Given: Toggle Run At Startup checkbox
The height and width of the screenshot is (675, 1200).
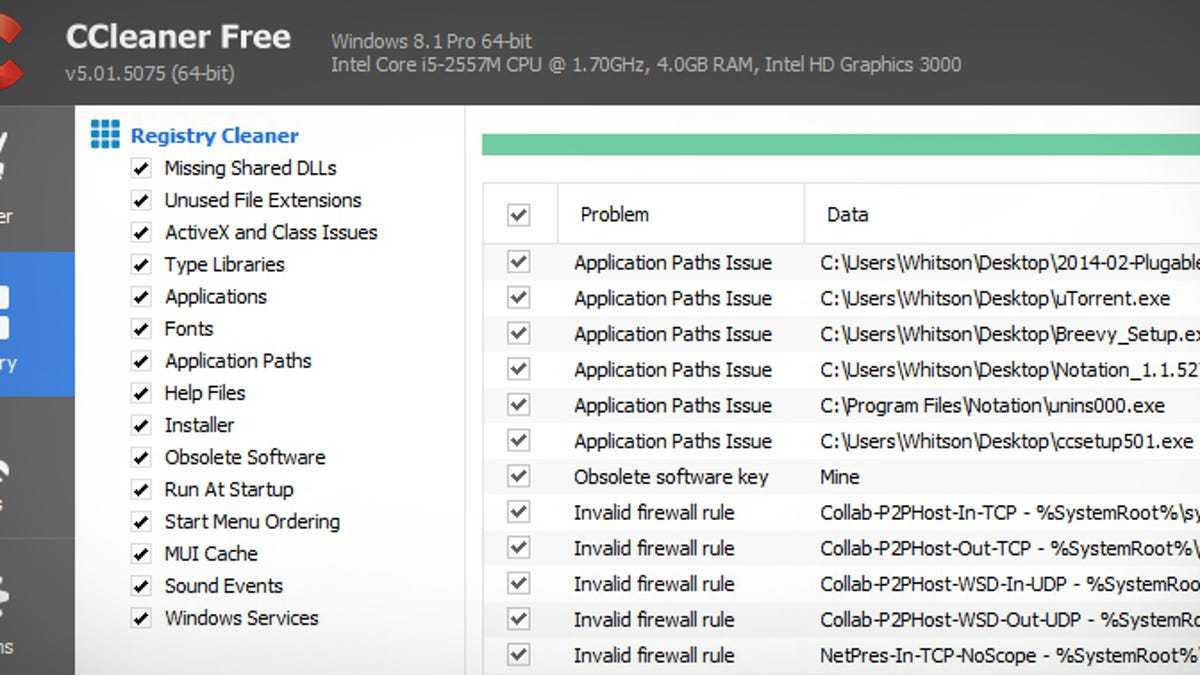Looking at the screenshot, I should [x=141, y=490].
